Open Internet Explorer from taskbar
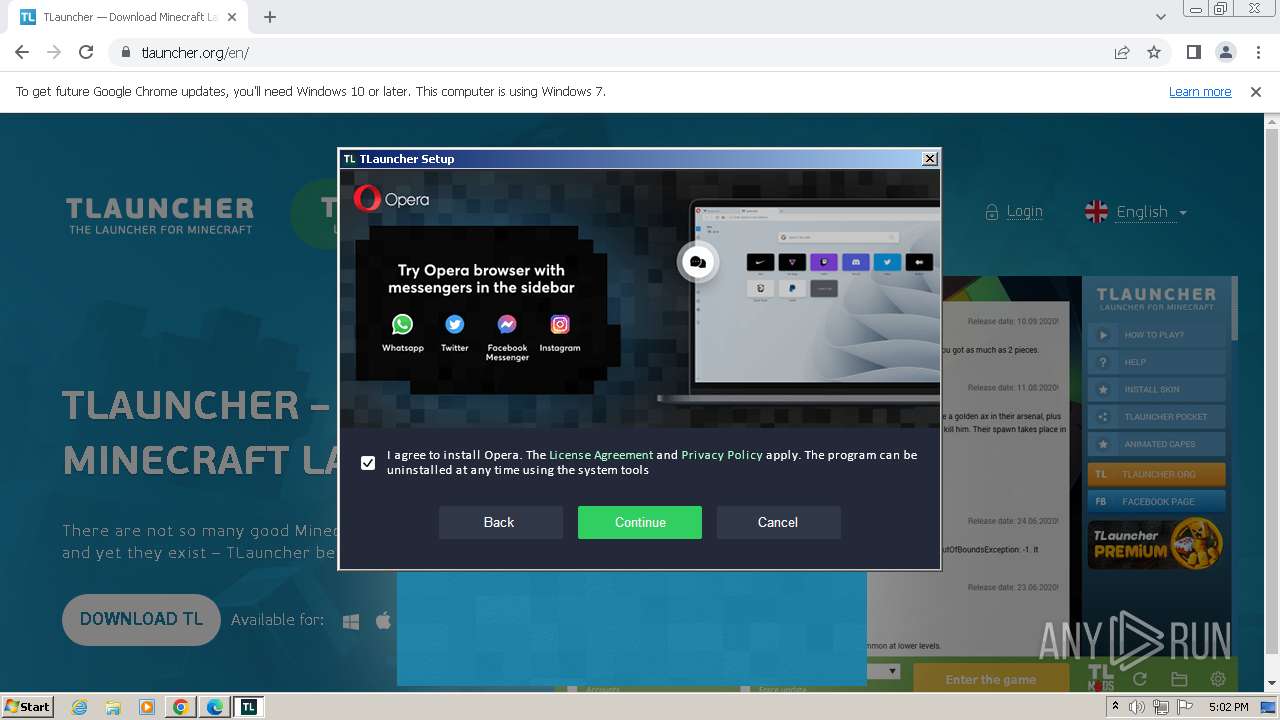 click(80, 707)
